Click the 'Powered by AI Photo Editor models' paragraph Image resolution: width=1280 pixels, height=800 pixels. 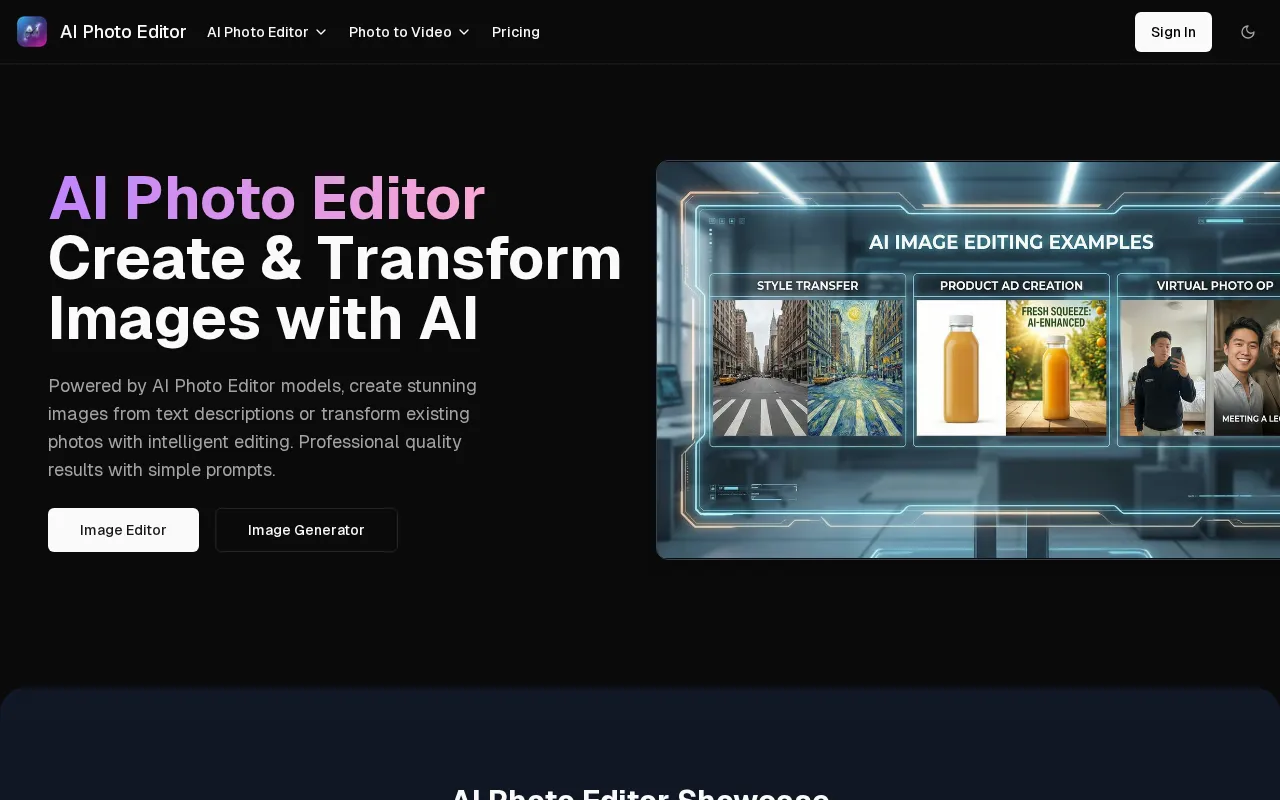click(x=263, y=427)
